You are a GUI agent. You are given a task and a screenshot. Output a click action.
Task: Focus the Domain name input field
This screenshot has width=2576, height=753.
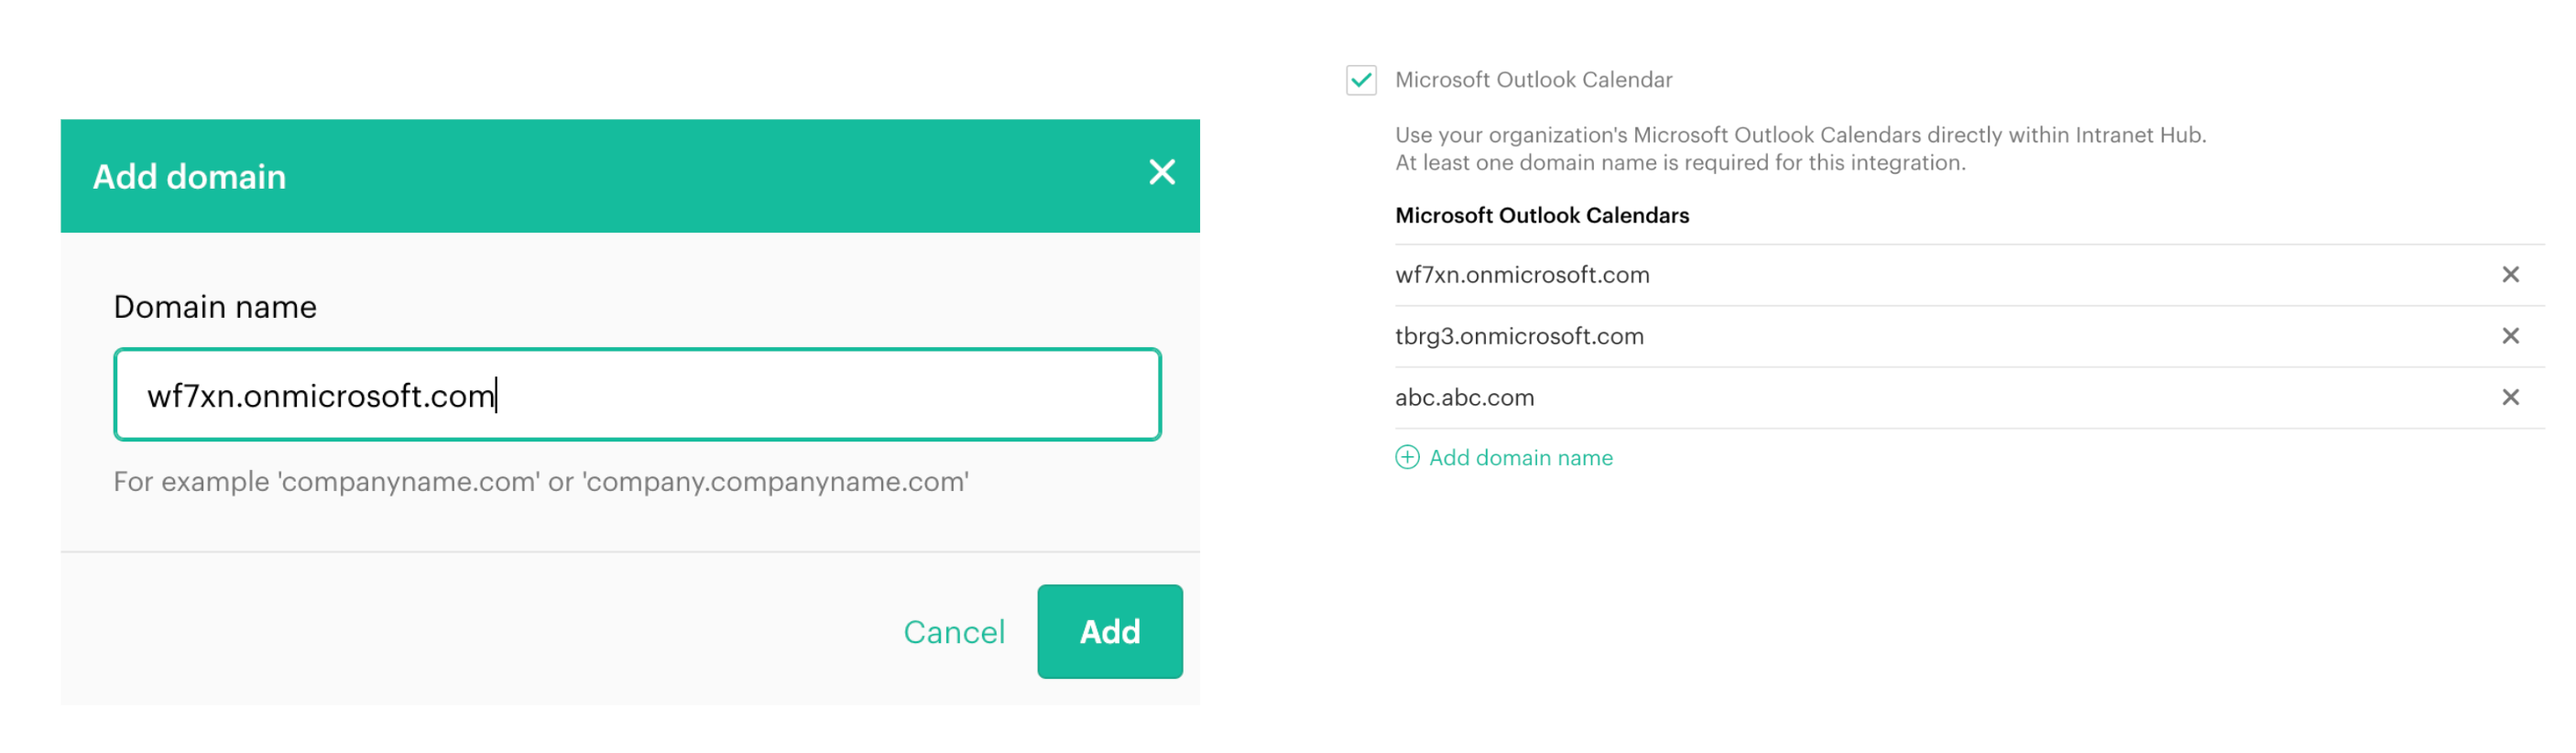pos(637,394)
